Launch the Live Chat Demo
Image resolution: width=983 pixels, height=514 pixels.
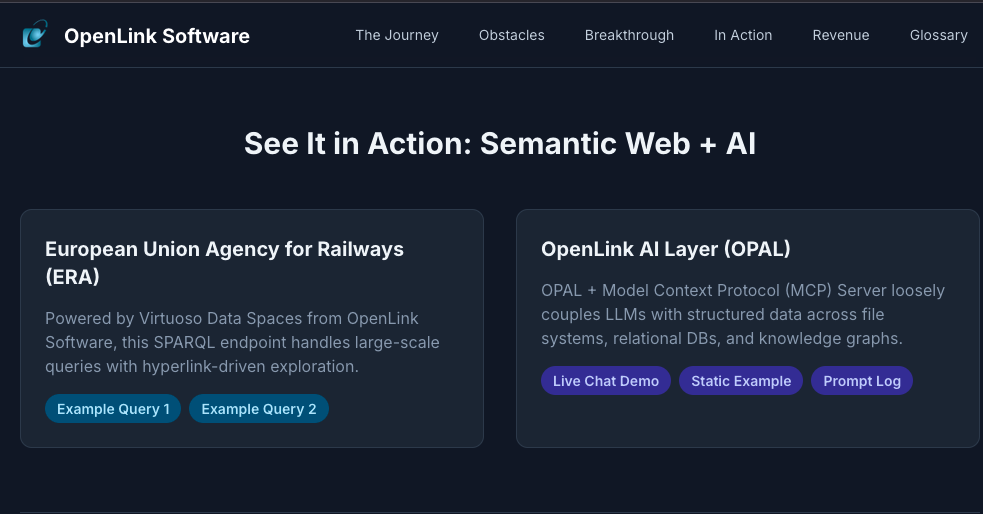pyautogui.click(x=606, y=380)
